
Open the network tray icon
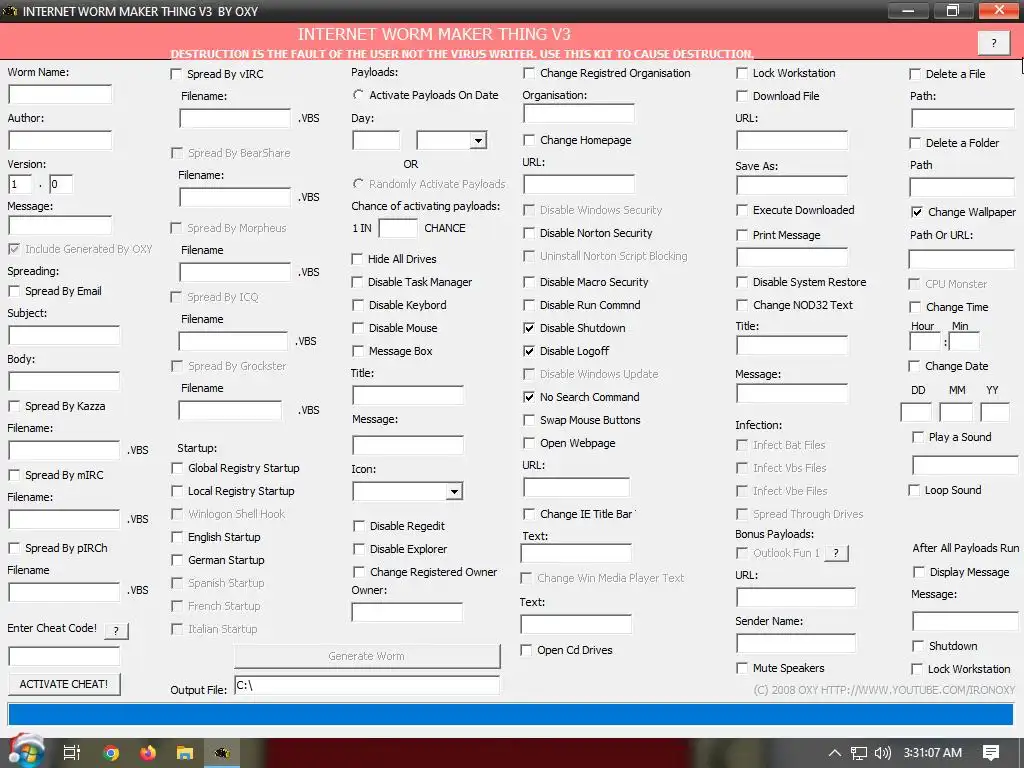(x=859, y=753)
